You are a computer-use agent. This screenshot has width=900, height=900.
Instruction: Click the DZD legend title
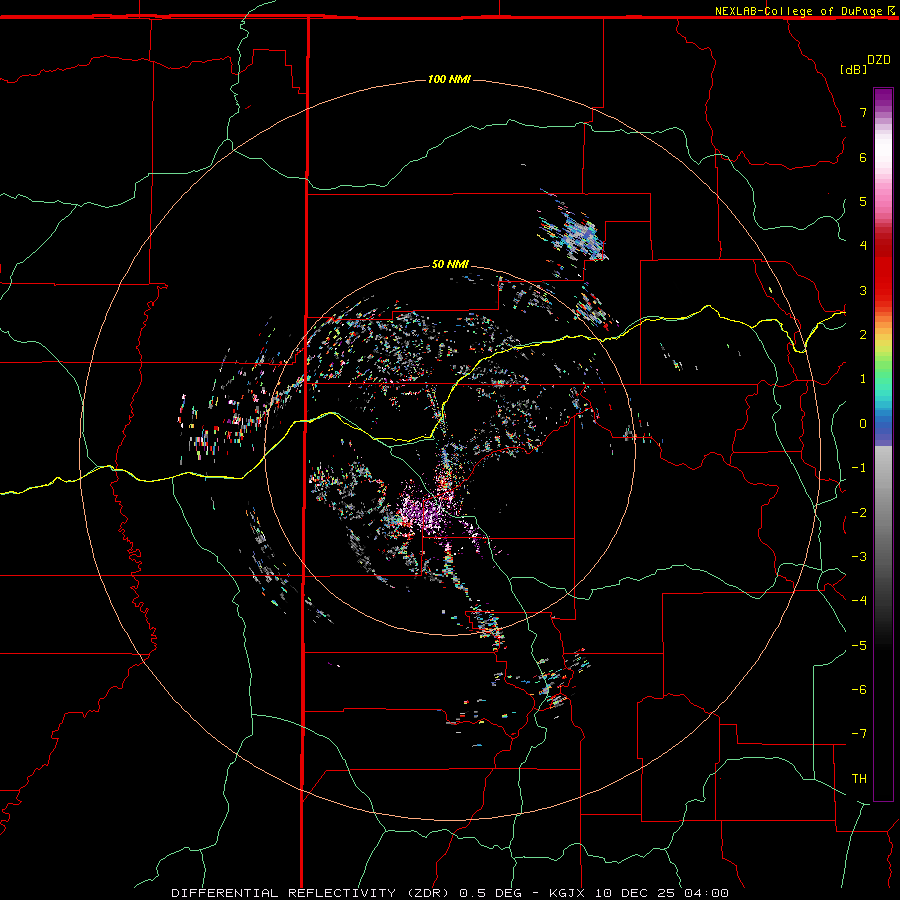[879, 60]
